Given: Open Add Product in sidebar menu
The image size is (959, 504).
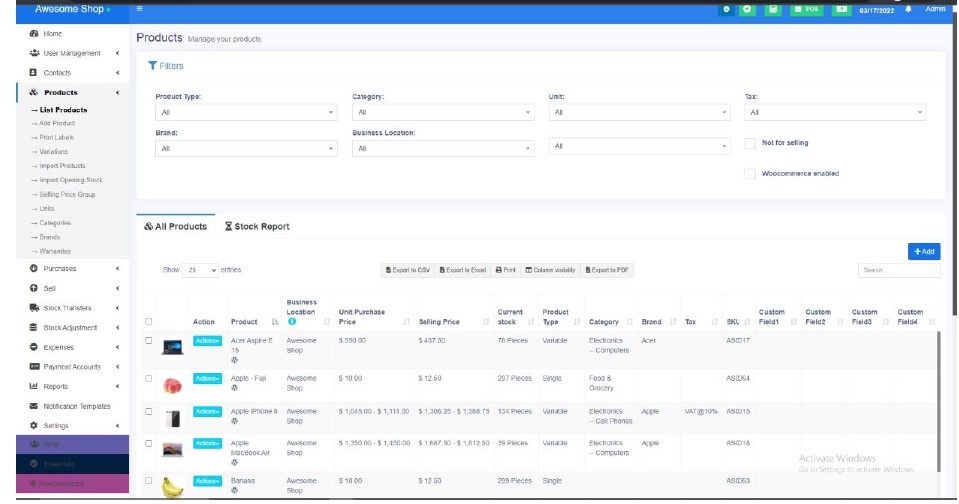Looking at the screenshot, I should pyautogui.click(x=56, y=124).
